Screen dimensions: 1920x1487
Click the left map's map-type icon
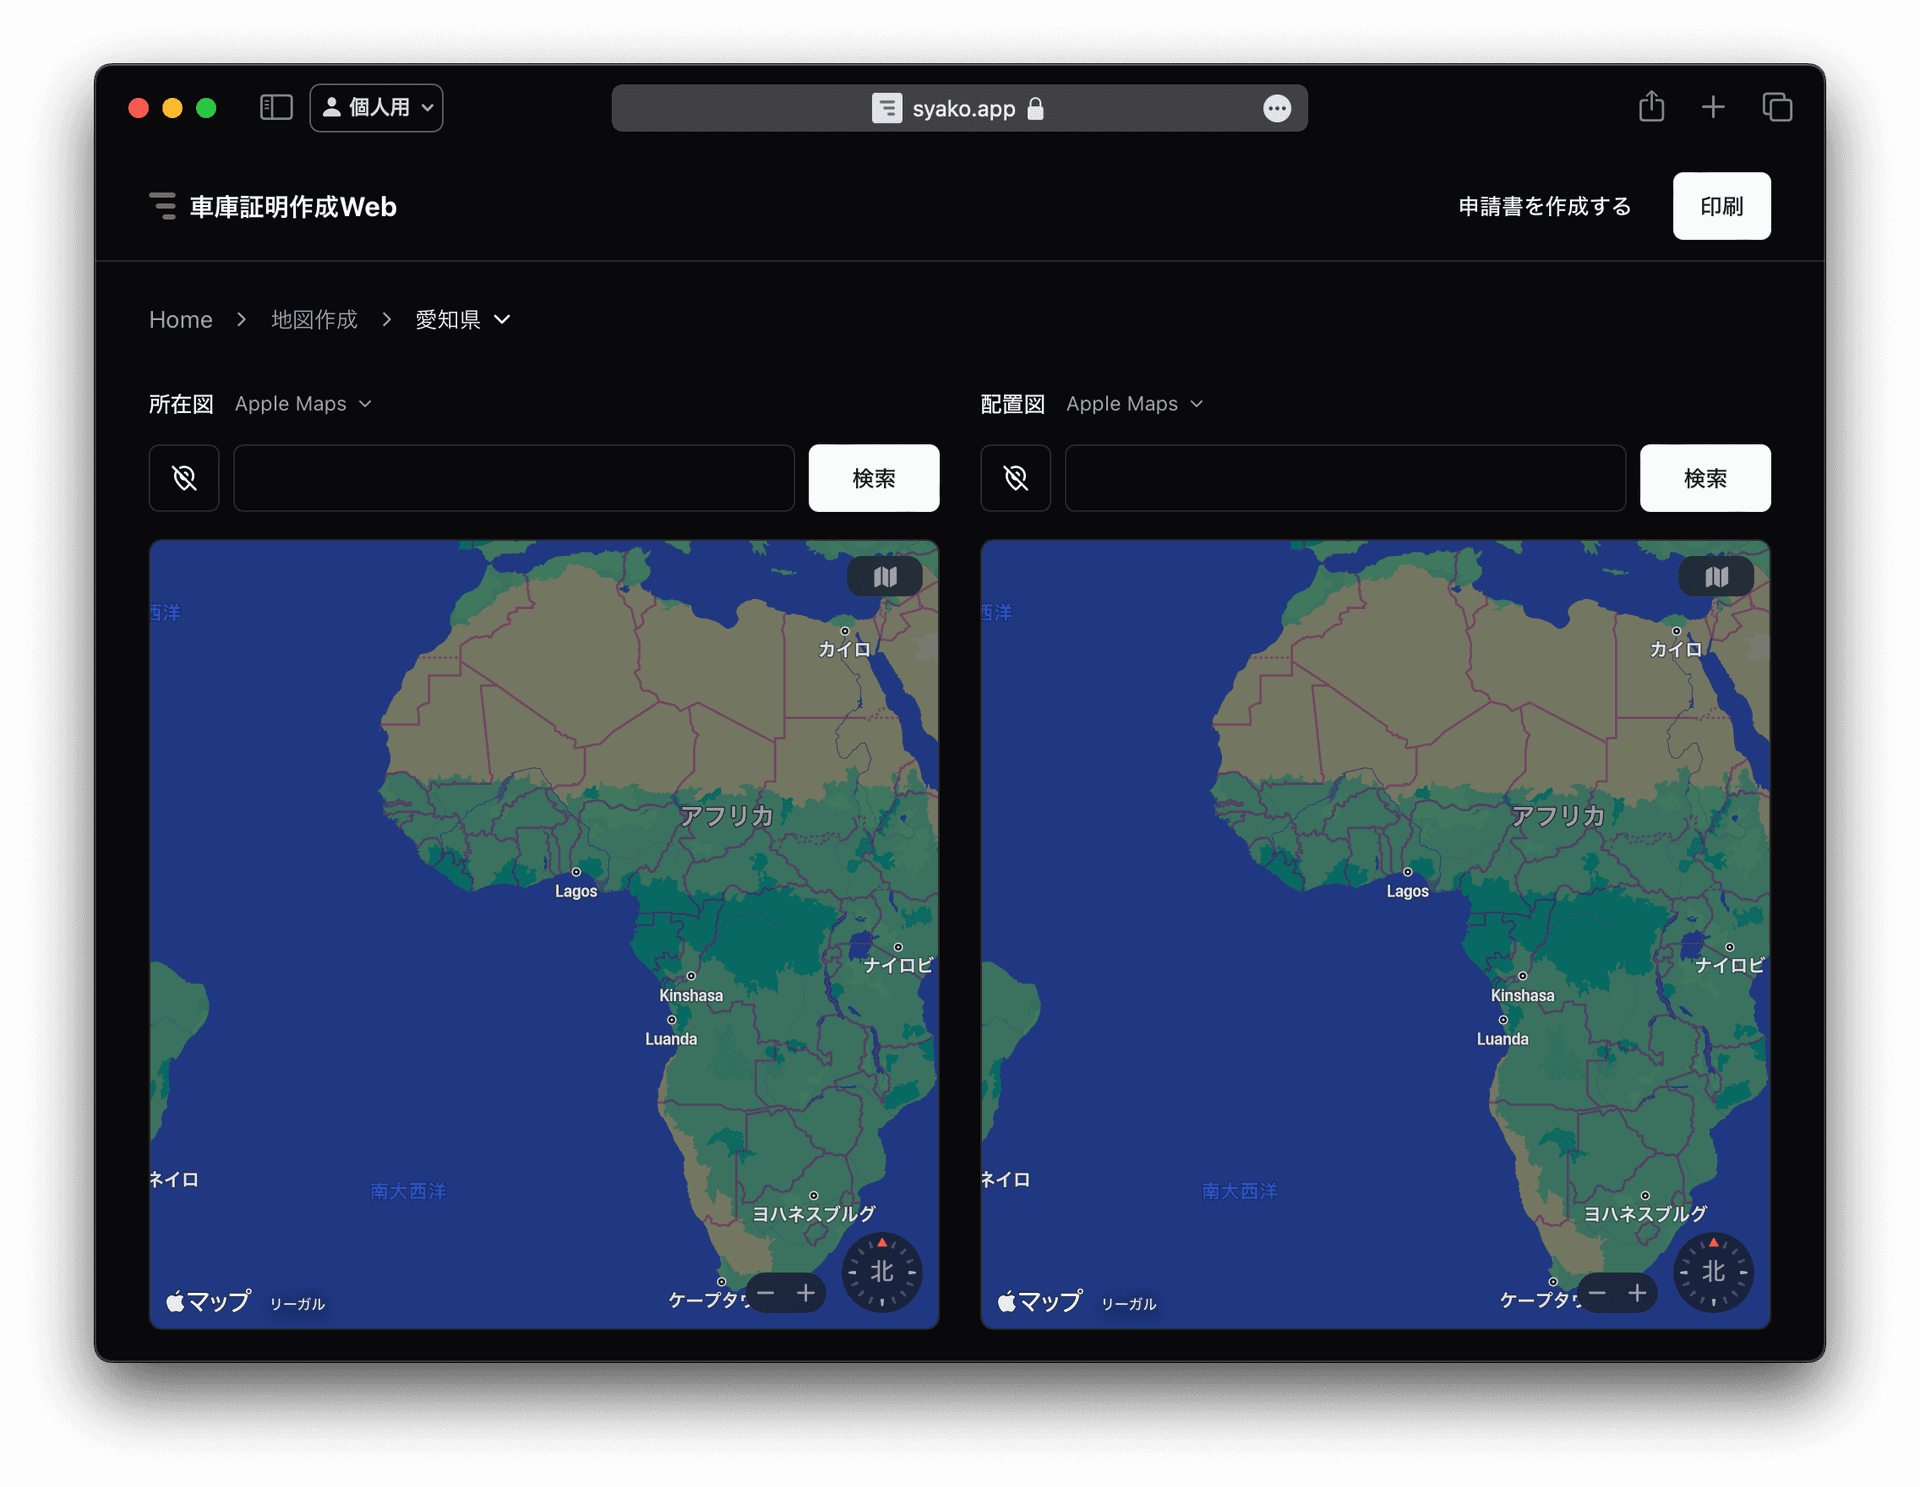[x=884, y=577]
